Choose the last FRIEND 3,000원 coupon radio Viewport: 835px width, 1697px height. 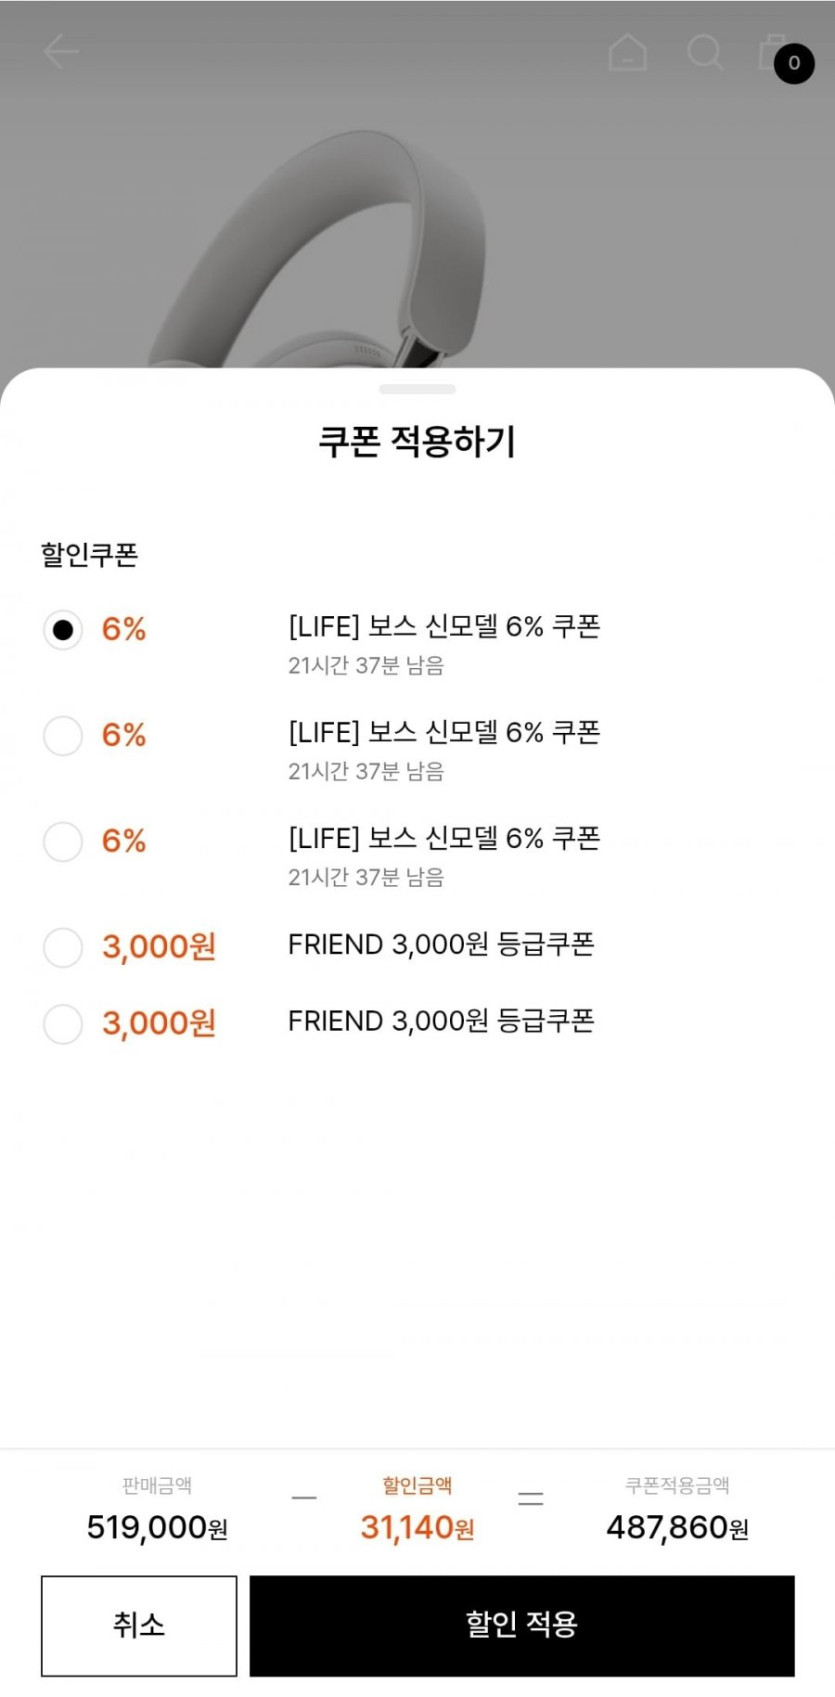click(x=63, y=1024)
